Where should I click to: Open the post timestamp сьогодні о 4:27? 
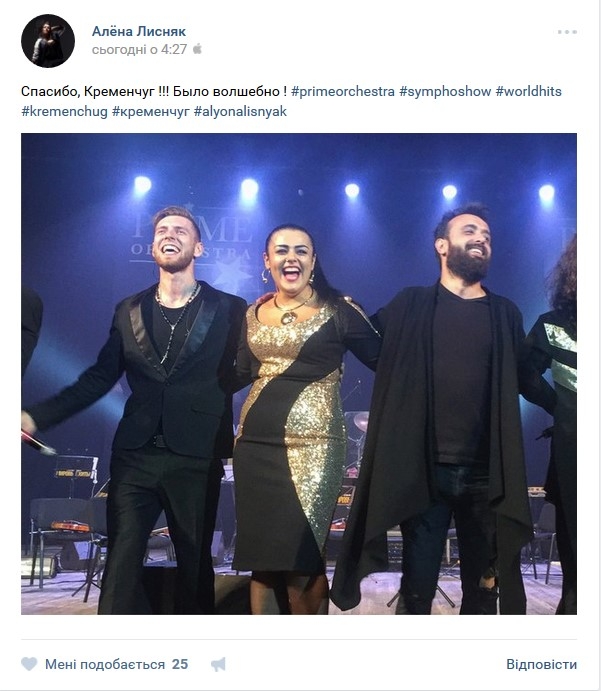click(x=140, y=49)
